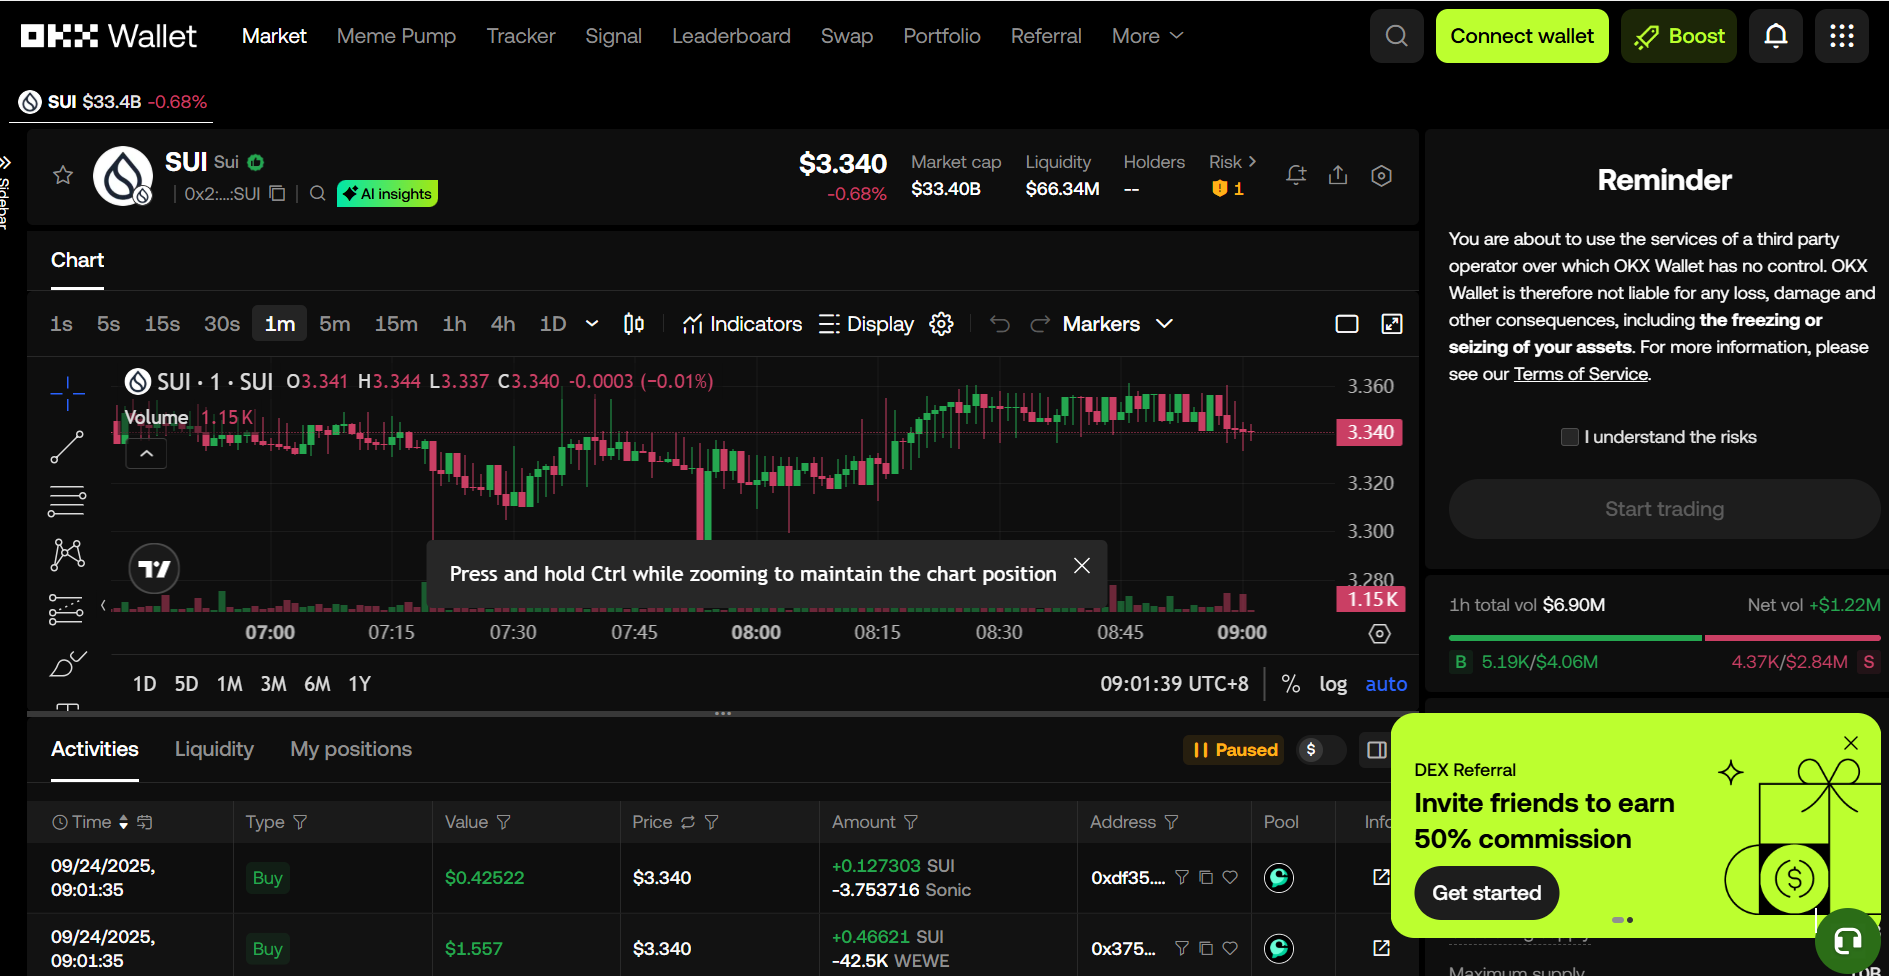The image size is (1889, 976).
Task: Open the Meme Pump menu item
Action: [396, 36]
